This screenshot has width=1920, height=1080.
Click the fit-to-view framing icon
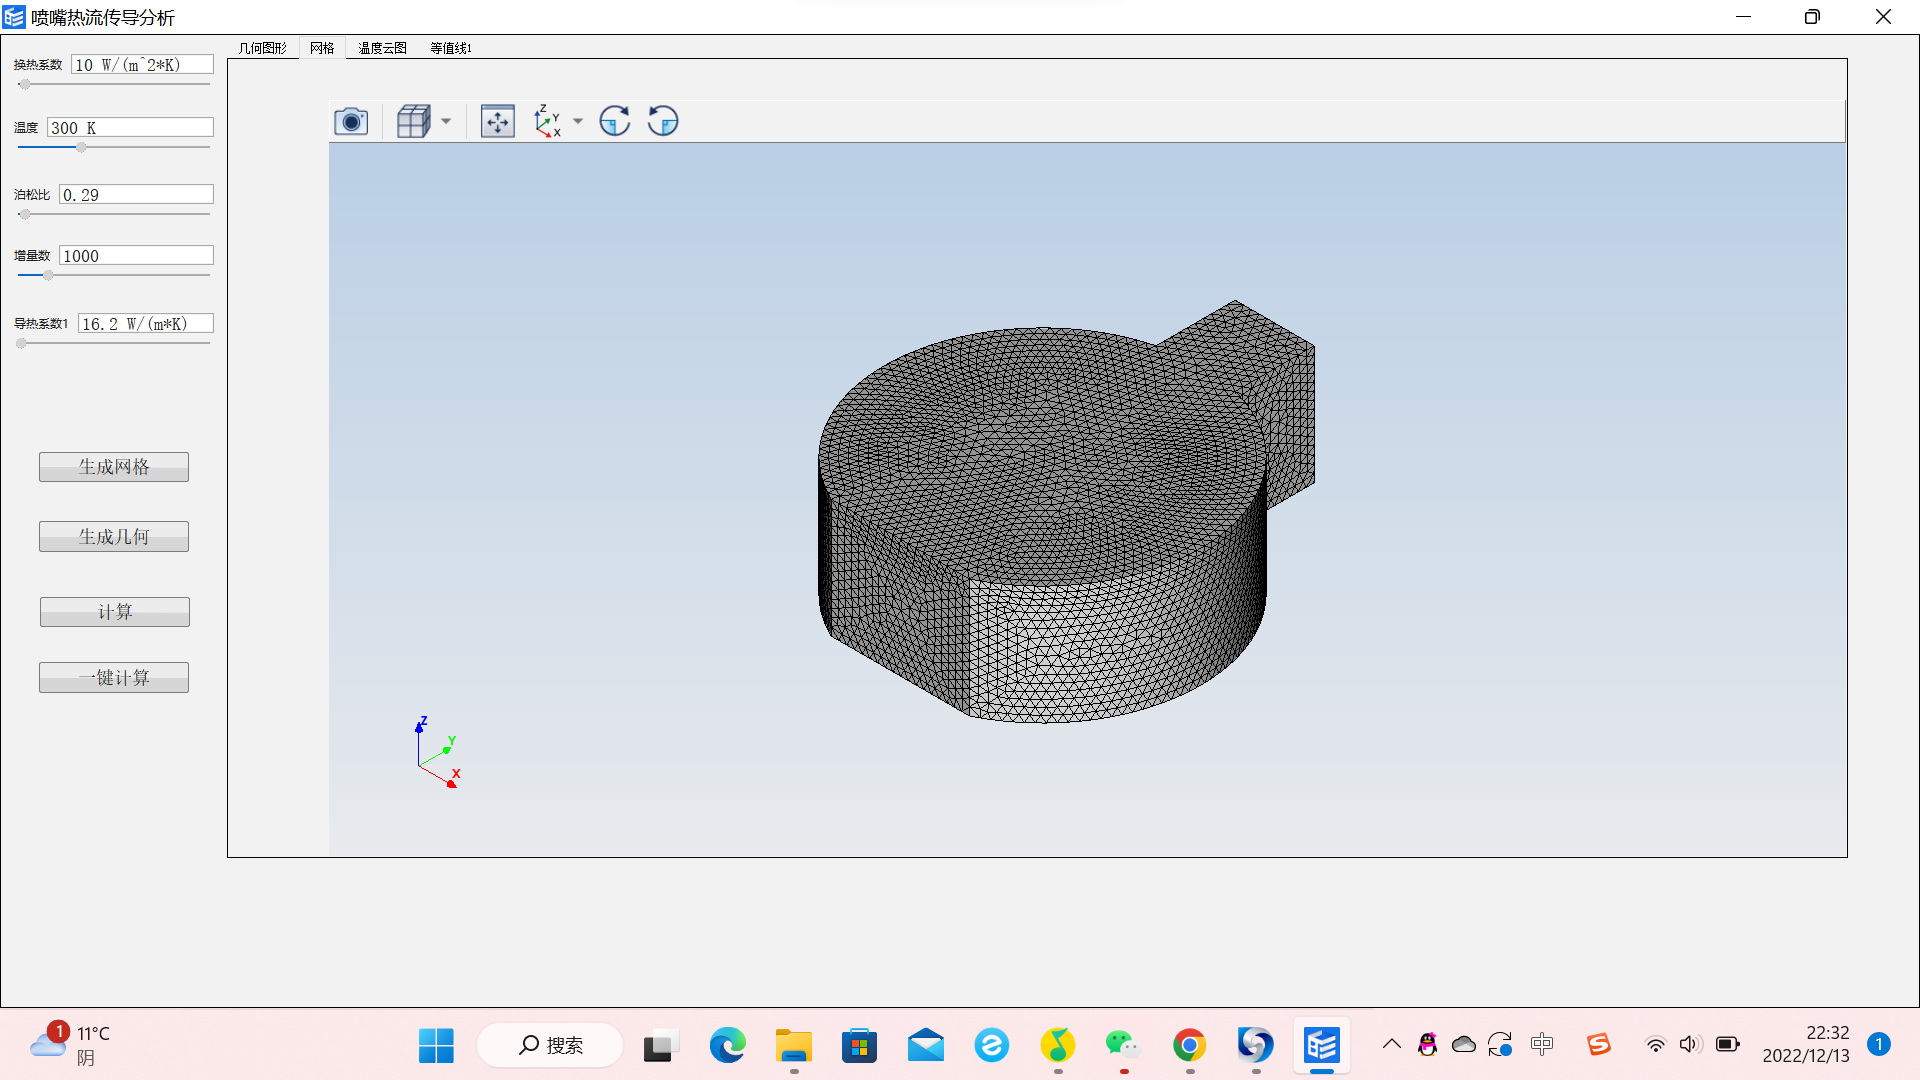pyautogui.click(x=497, y=120)
